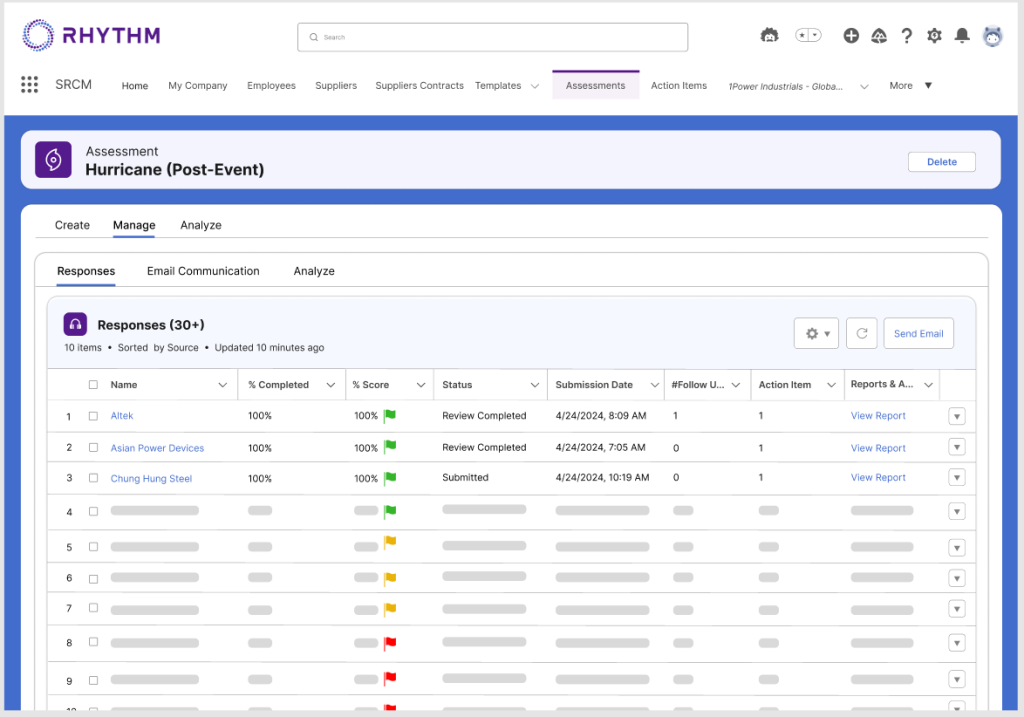The width and height of the screenshot is (1024, 717).
Task: Click the Hurricane assessment purple icon
Action: coord(53,160)
